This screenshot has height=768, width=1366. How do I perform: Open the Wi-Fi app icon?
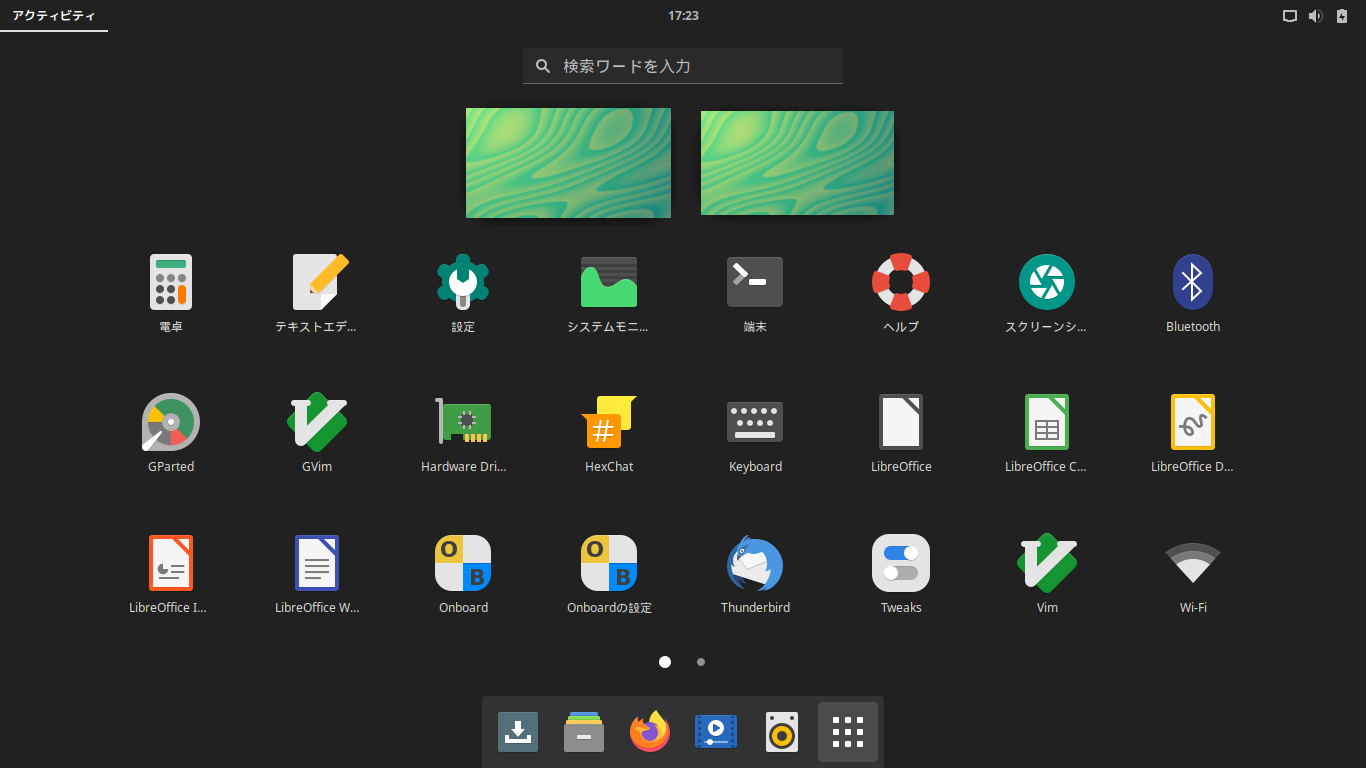point(1193,563)
